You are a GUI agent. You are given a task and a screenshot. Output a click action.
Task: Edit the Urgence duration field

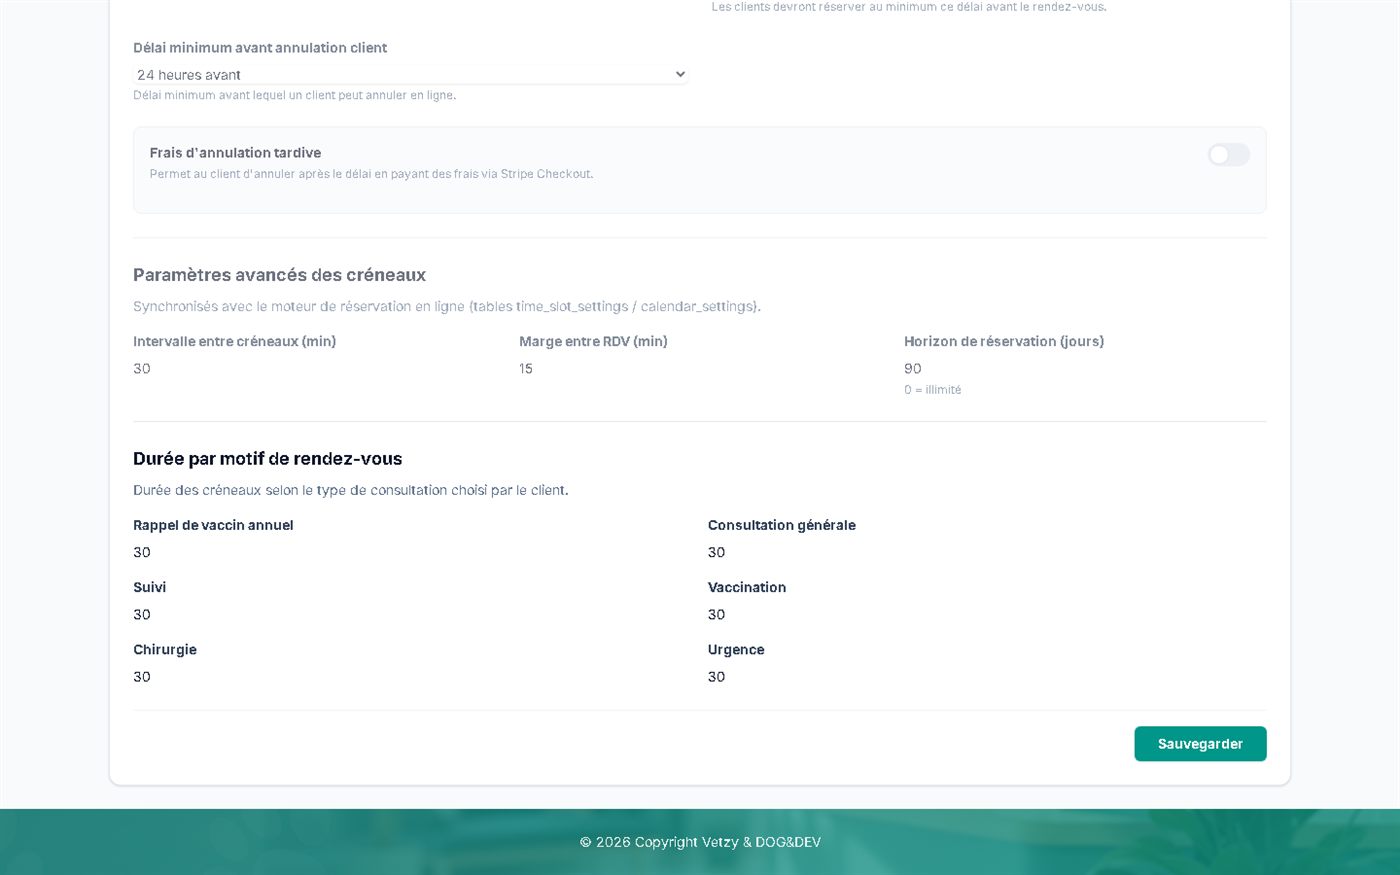click(987, 676)
